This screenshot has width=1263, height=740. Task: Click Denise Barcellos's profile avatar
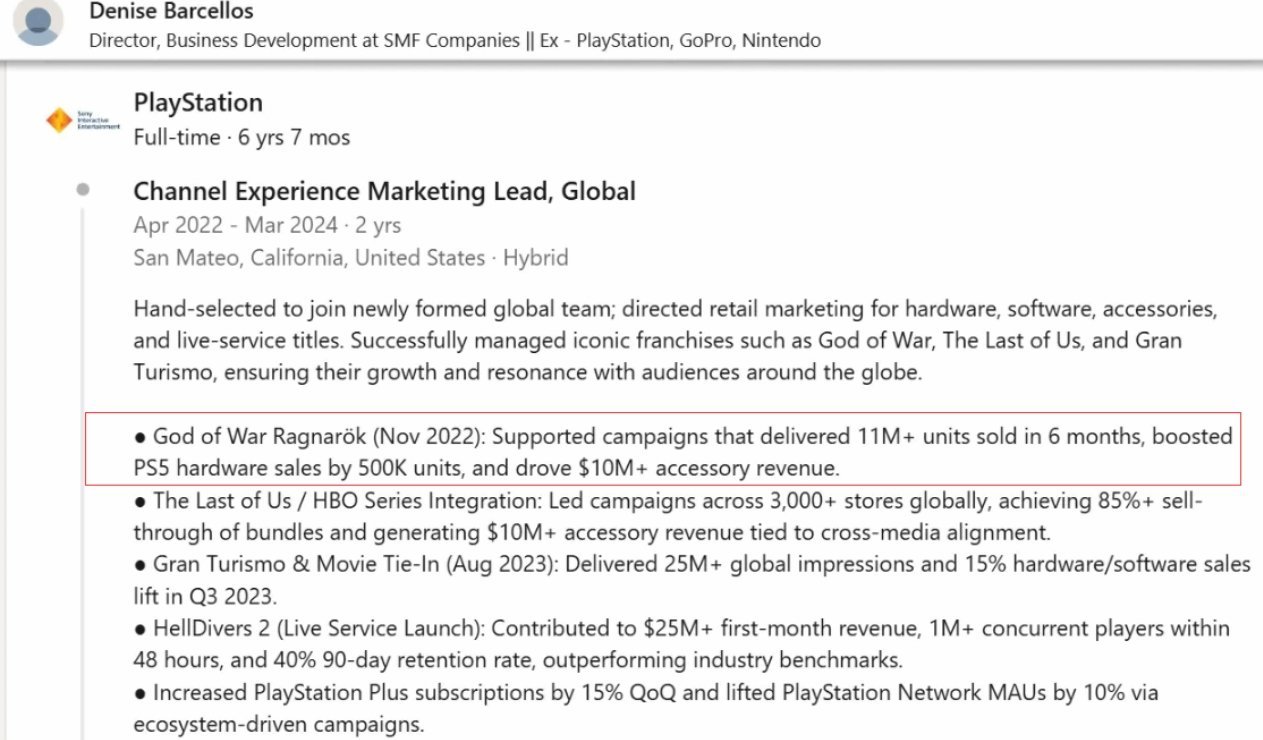click(38, 23)
